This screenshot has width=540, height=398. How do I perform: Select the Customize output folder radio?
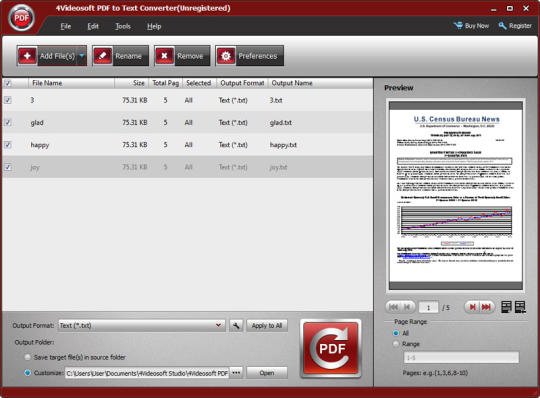28,373
